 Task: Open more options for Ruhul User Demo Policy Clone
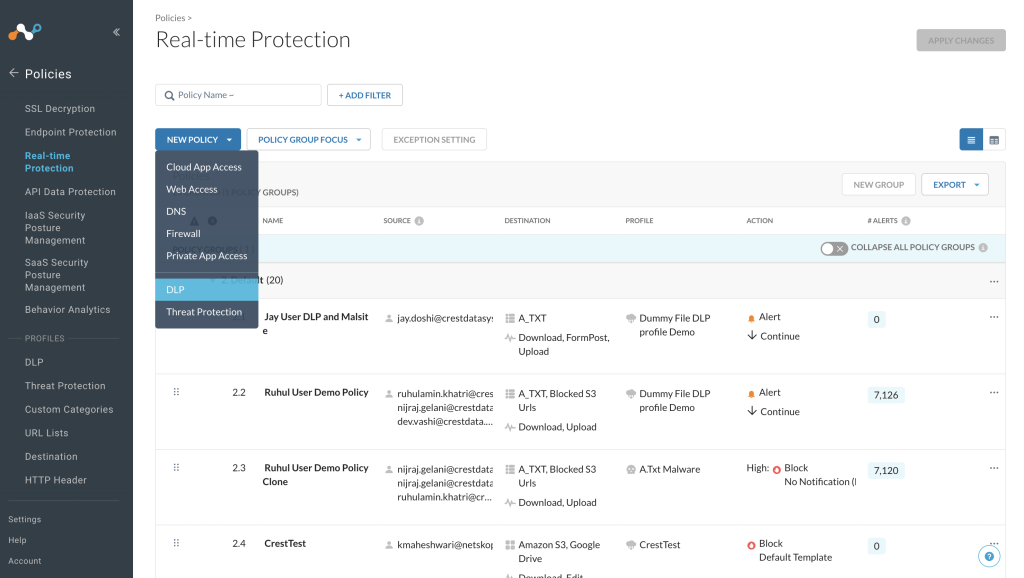coord(994,468)
